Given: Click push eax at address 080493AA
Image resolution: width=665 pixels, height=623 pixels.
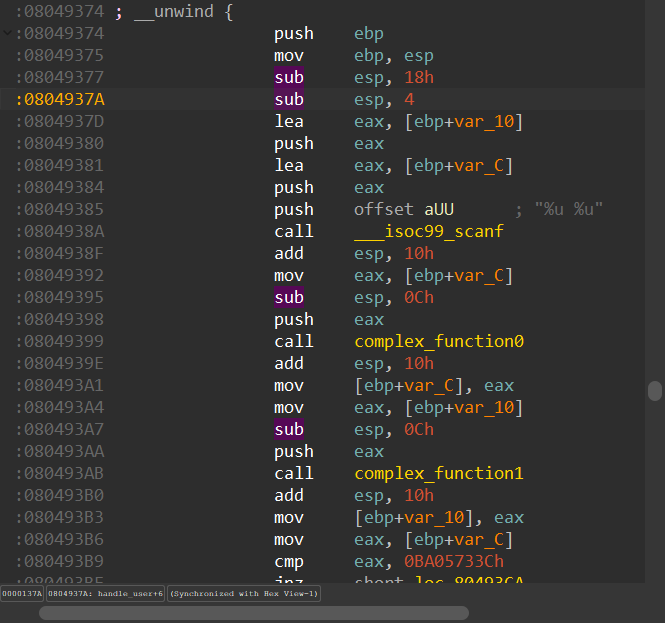Looking at the screenshot, I should (x=329, y=451).
